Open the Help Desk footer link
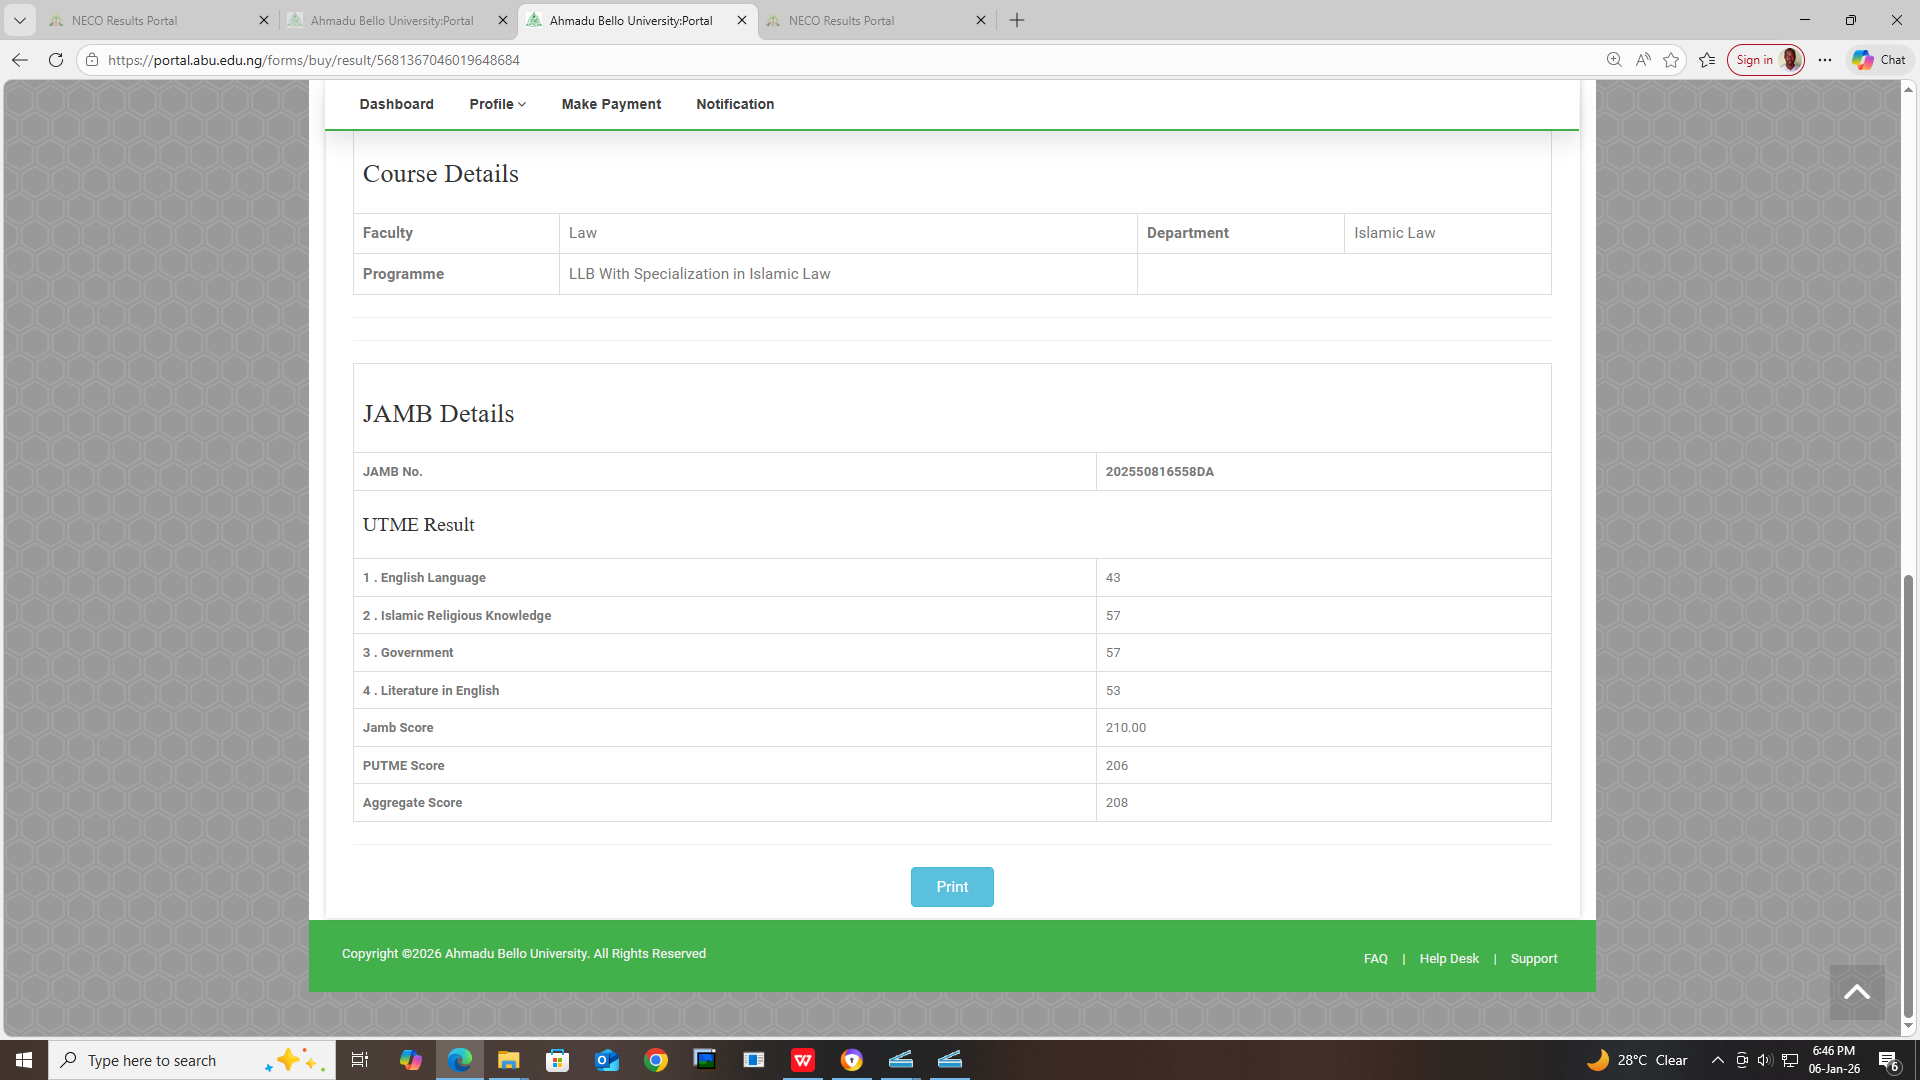The width and height of the screenshot is (1920, 1080). coord(1448,958)
